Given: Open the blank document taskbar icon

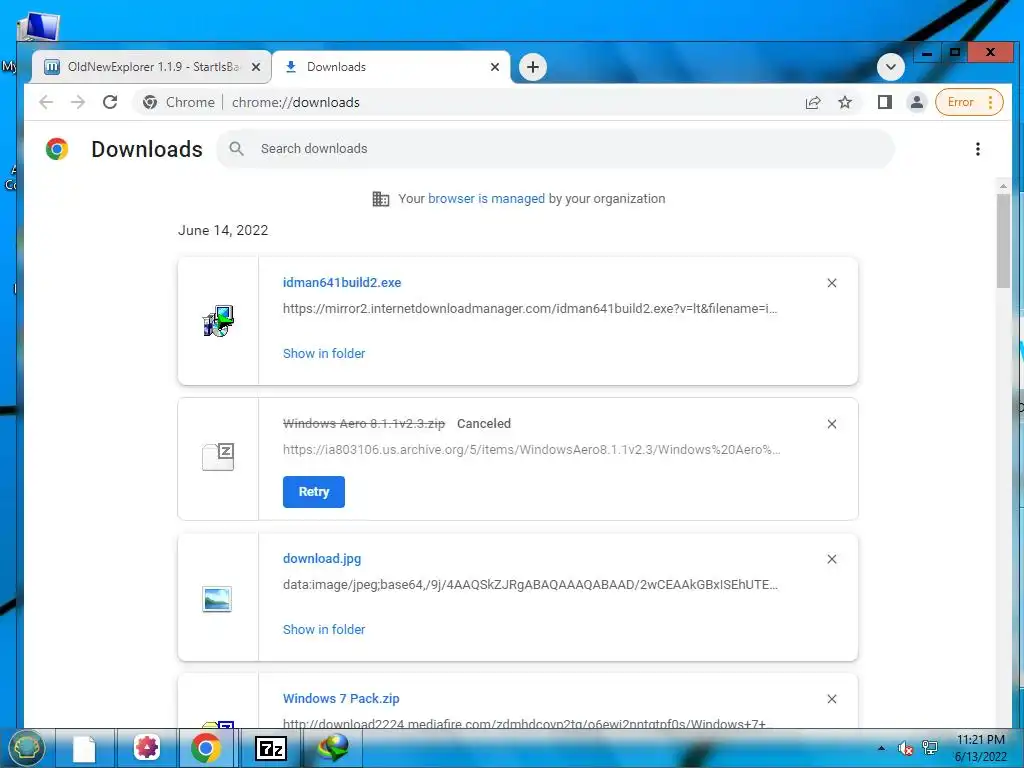Looking at the screenshot, I should point(84,748).
